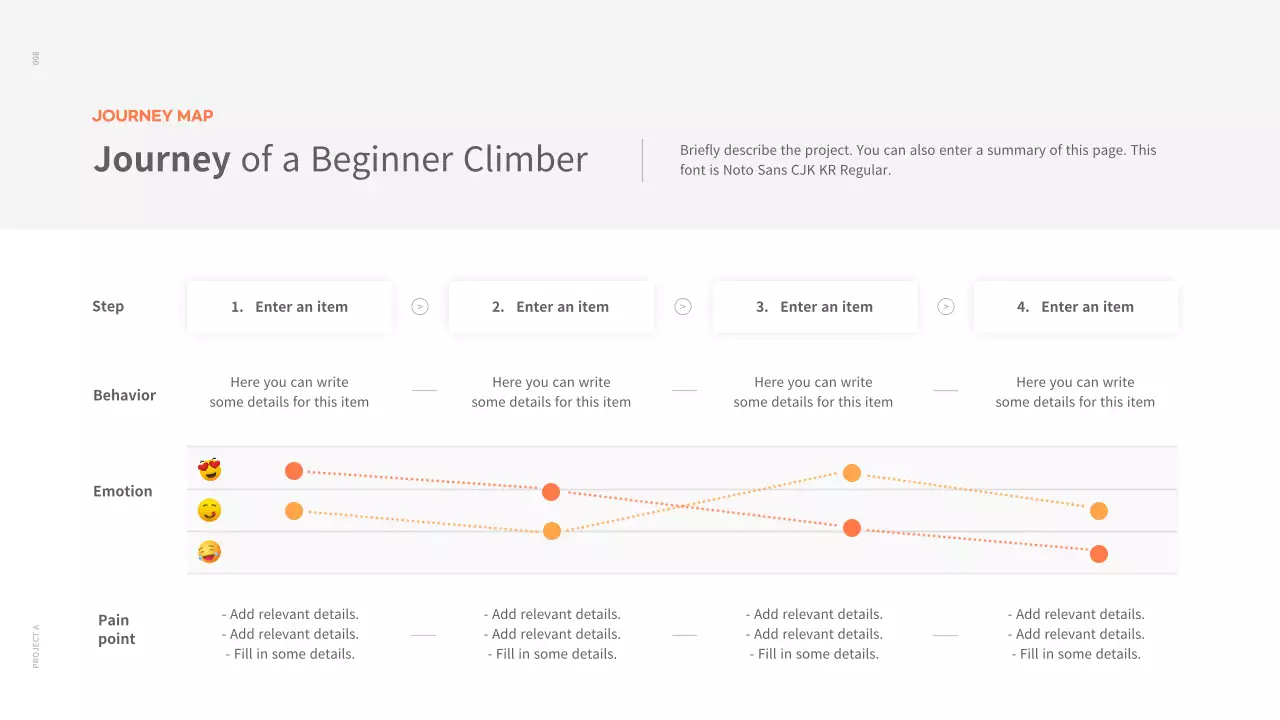Select the dark orange dot under step 4
Viewport: 1280px width, 720px height.
tap(1099, 554)
